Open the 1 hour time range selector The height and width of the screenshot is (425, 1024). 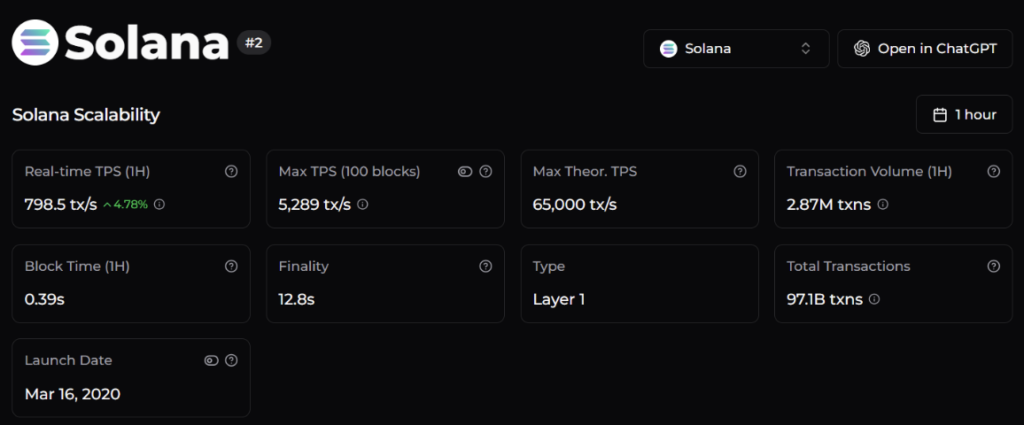[964, 114]
